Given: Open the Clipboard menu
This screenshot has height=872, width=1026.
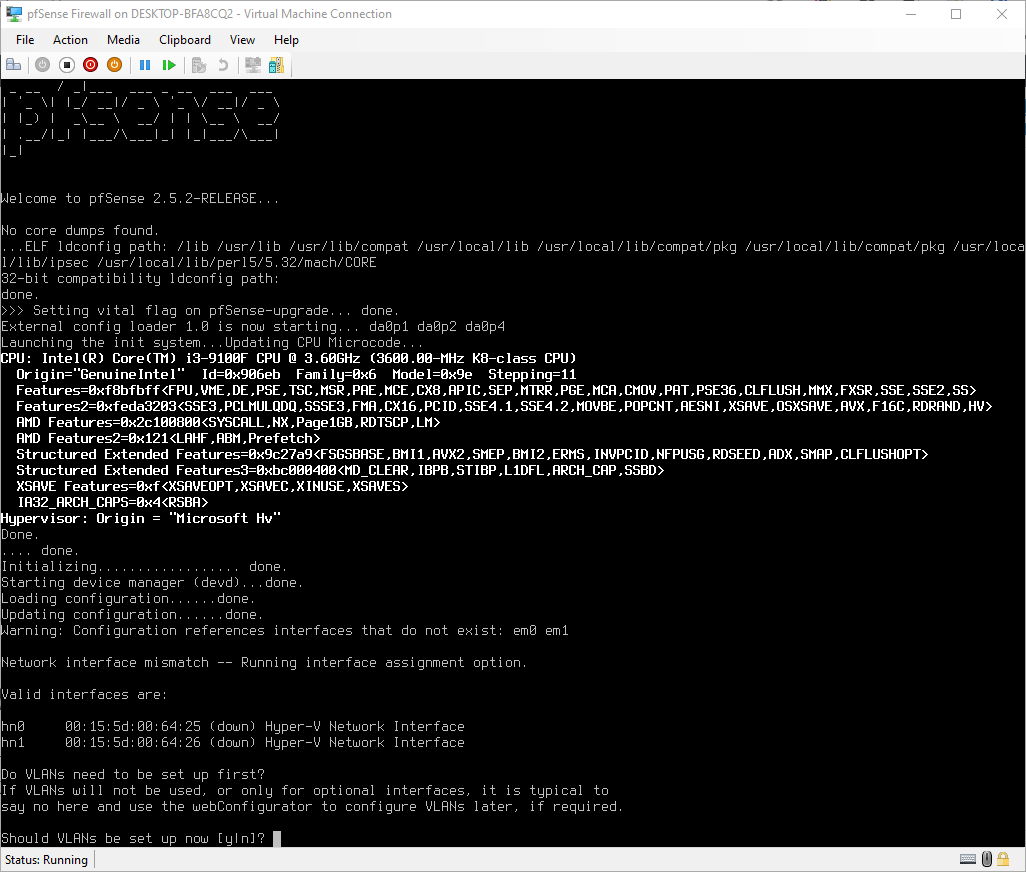Looking at the screenshot, I should pyautogui.click(x=185, y=40).
